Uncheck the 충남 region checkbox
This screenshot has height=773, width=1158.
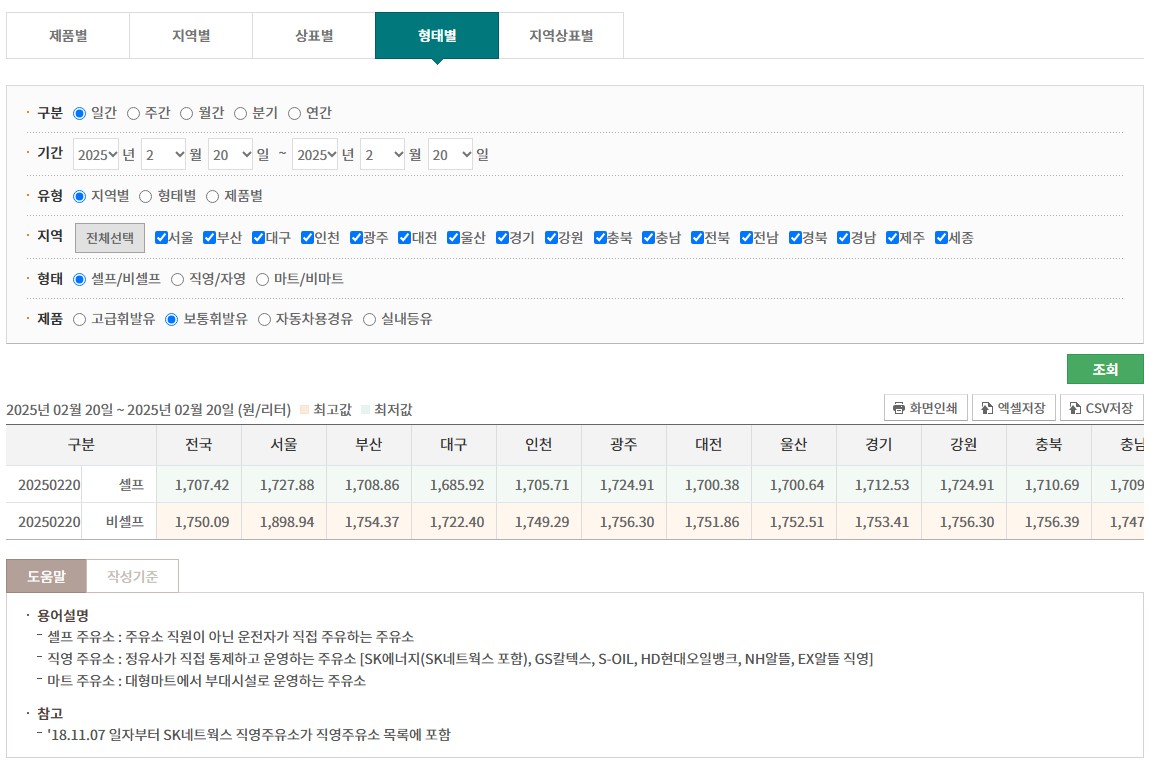pyautogui.click(x=648, y=238)
